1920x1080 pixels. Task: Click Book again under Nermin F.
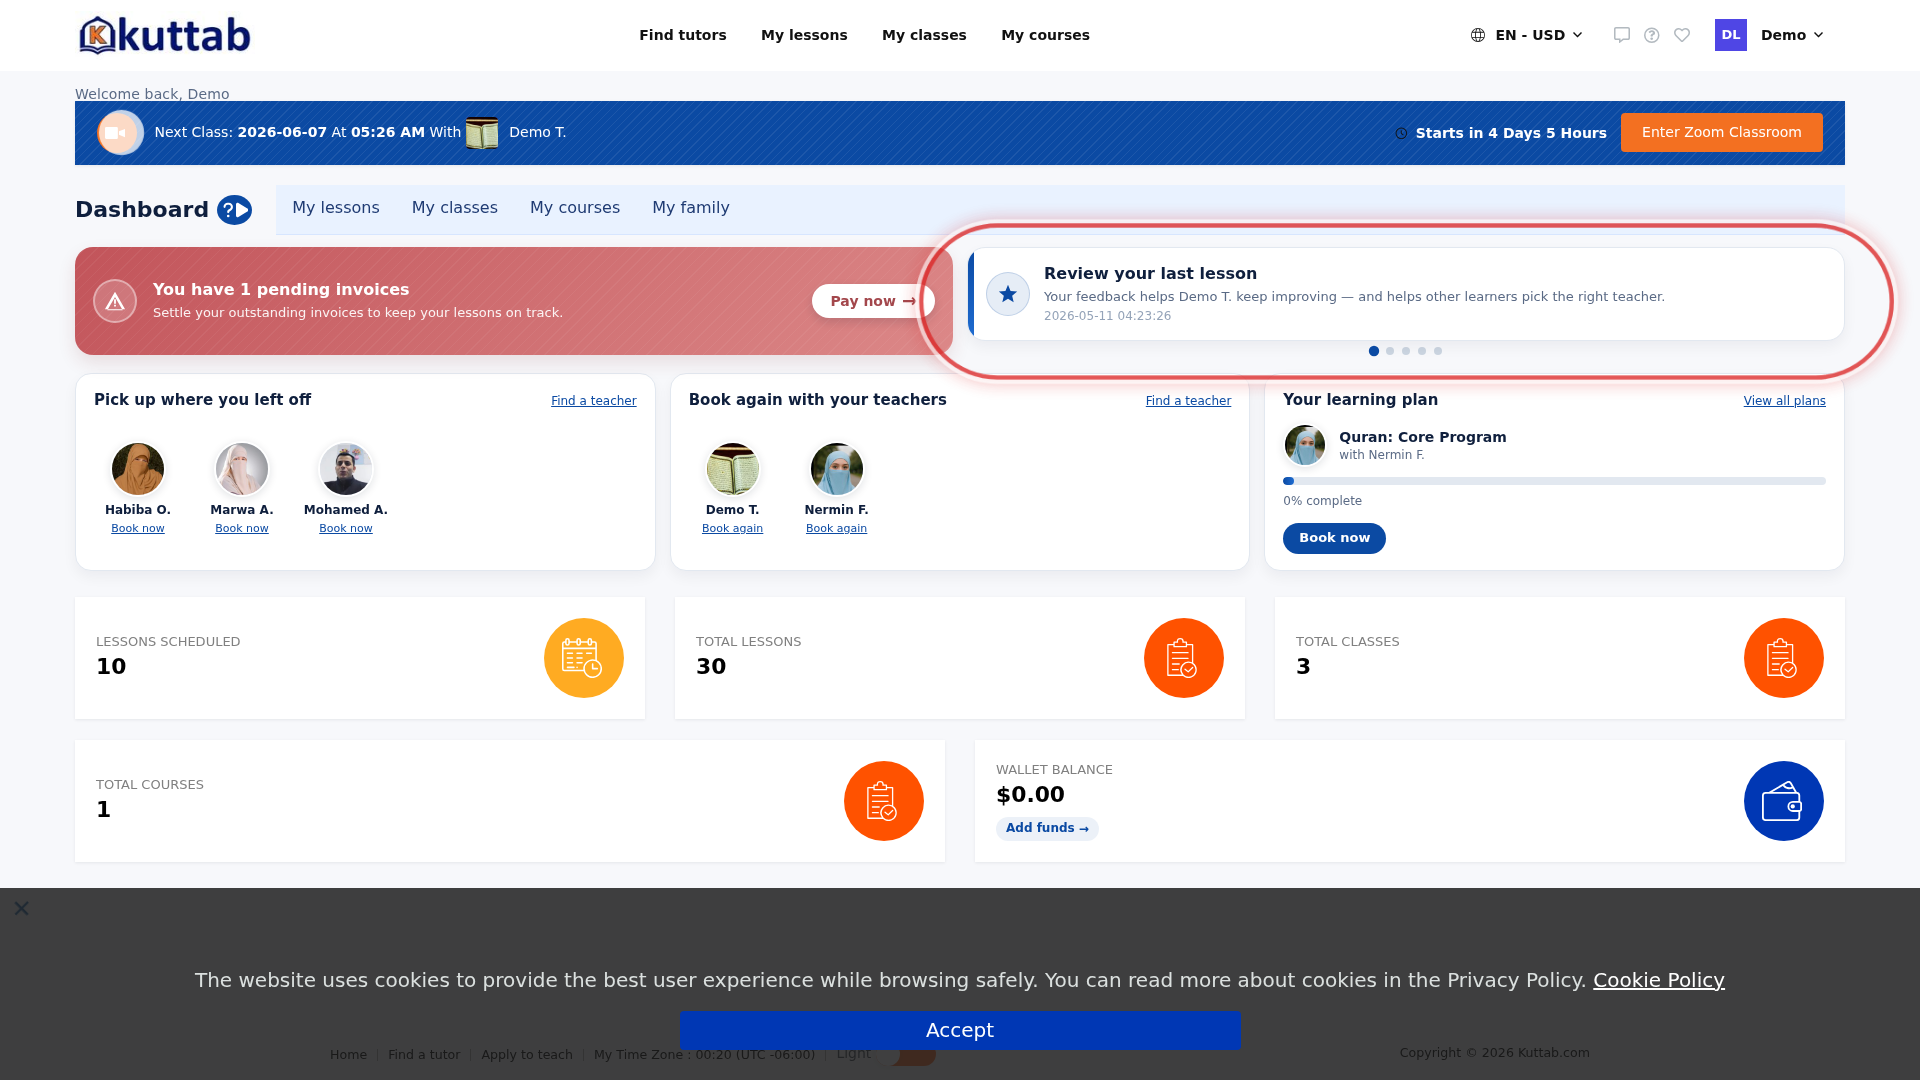click(x=837, y=529)
